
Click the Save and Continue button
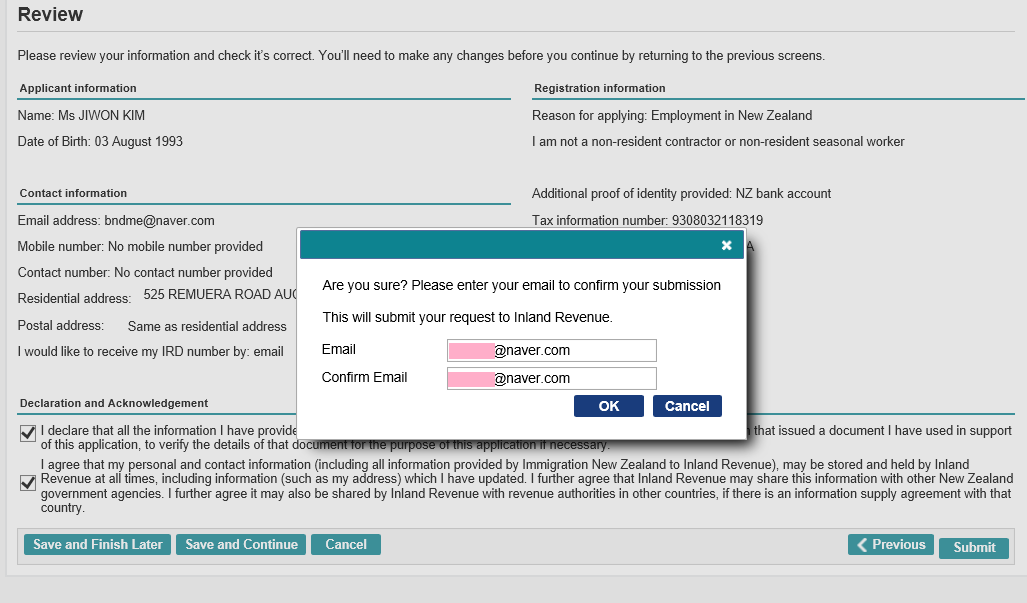(241, 545)
